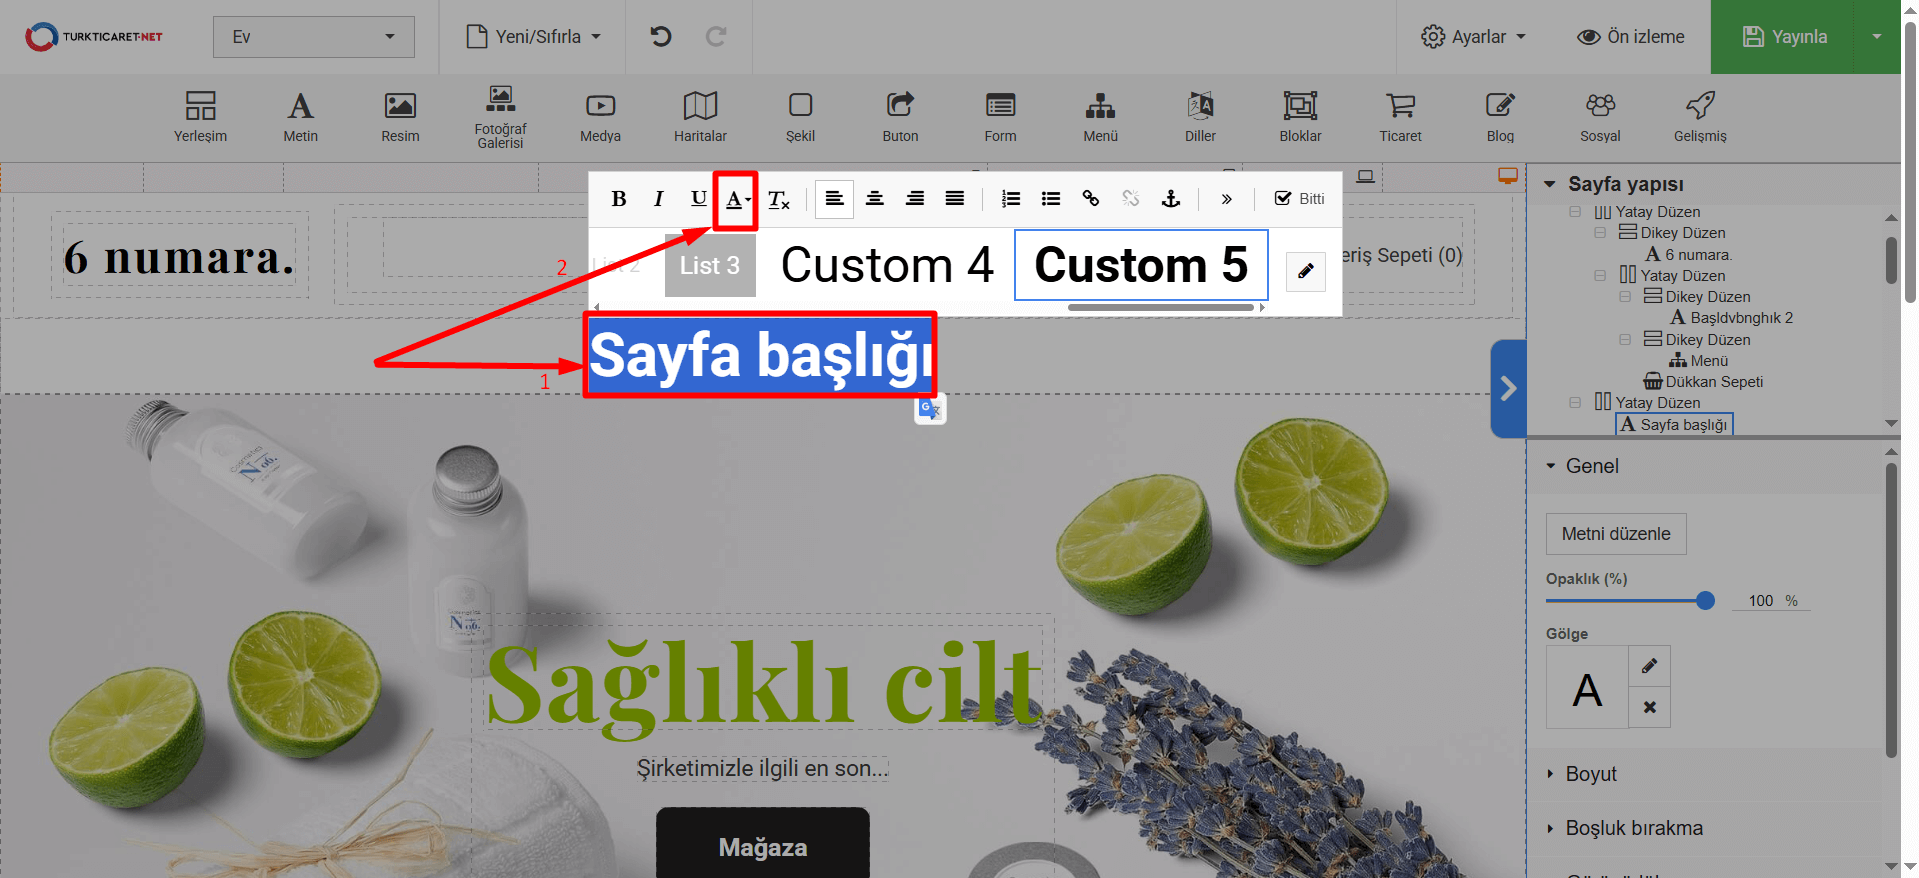
Task: Insert an anchor
Action: pyautogui.click(x=1171, y=199)
